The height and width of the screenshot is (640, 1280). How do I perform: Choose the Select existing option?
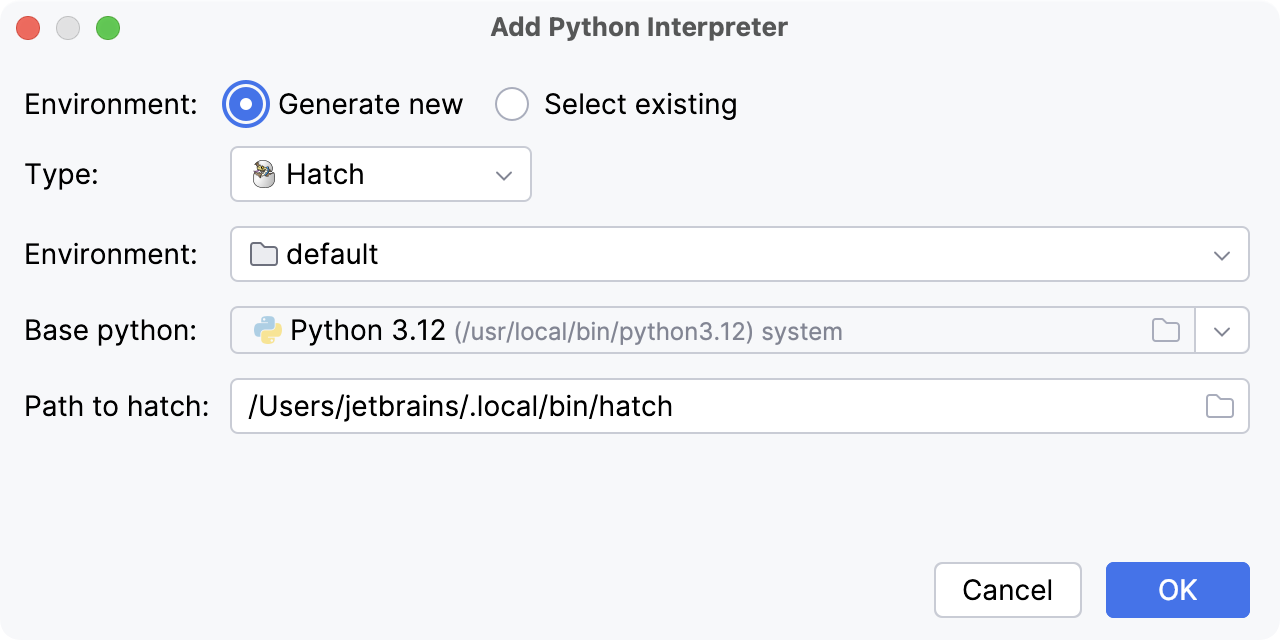(x=512, y=104)
